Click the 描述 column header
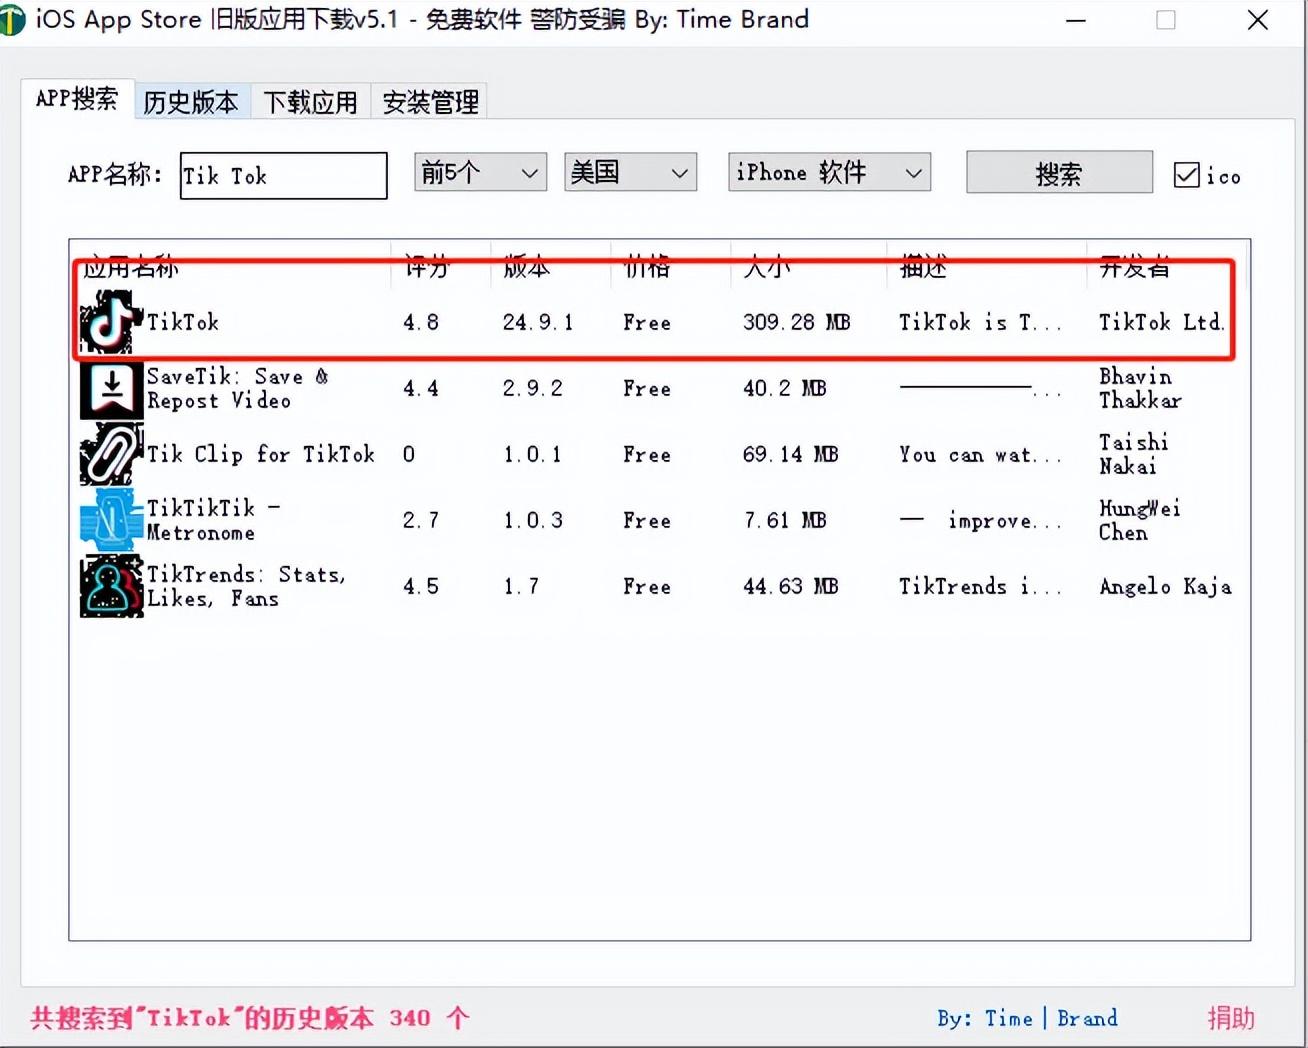The image size is (1308, 1048). point(923,267)
